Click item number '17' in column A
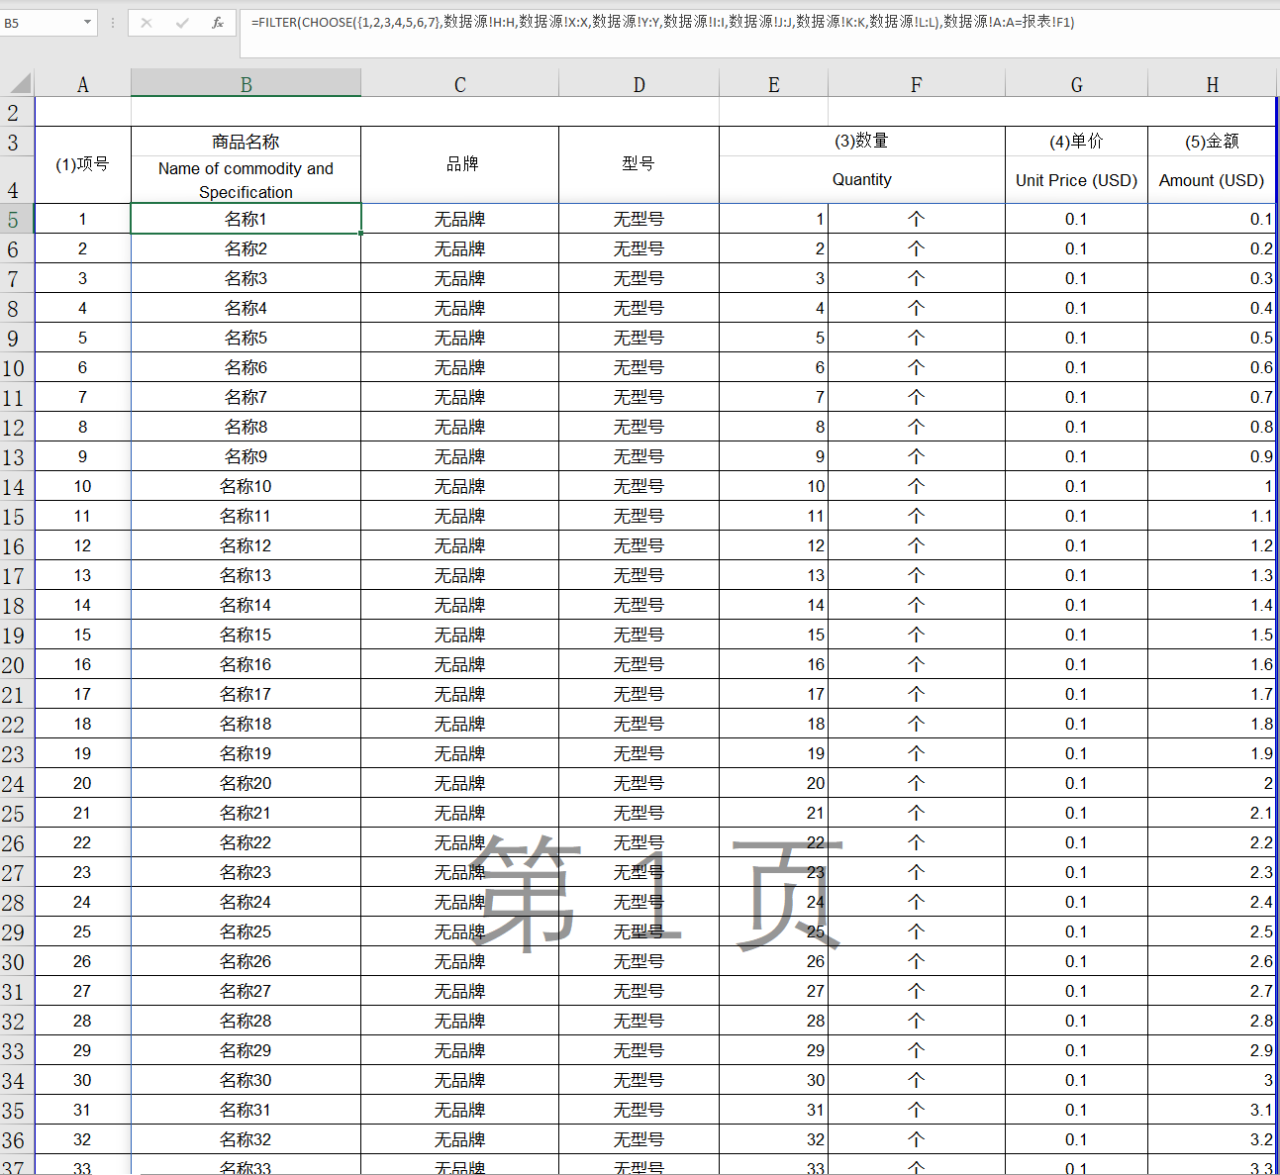This screenshot has height=1175, width=1280. click(83, 694)
